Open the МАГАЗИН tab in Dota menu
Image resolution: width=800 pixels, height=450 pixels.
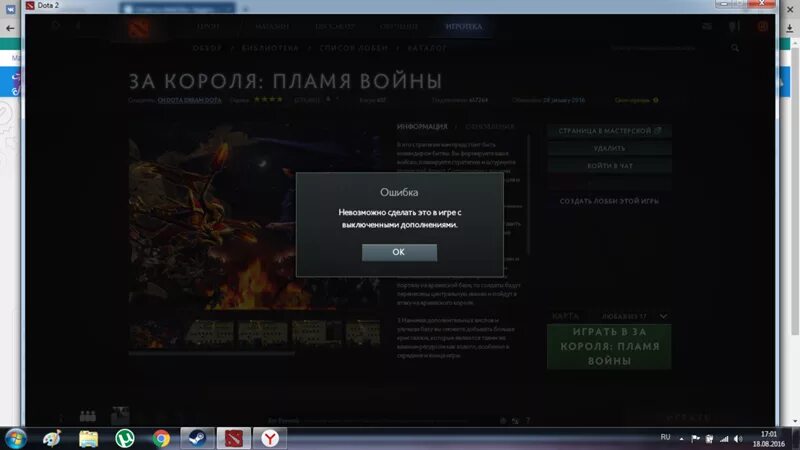[x=272, y=27]
